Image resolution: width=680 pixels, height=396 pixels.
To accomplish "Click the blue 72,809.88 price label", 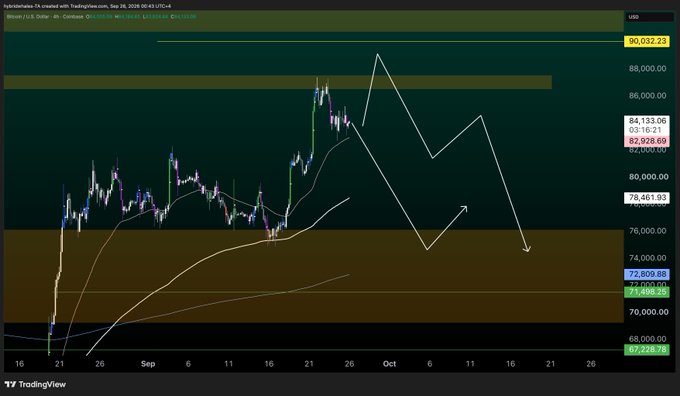I will tap(647, 274).
